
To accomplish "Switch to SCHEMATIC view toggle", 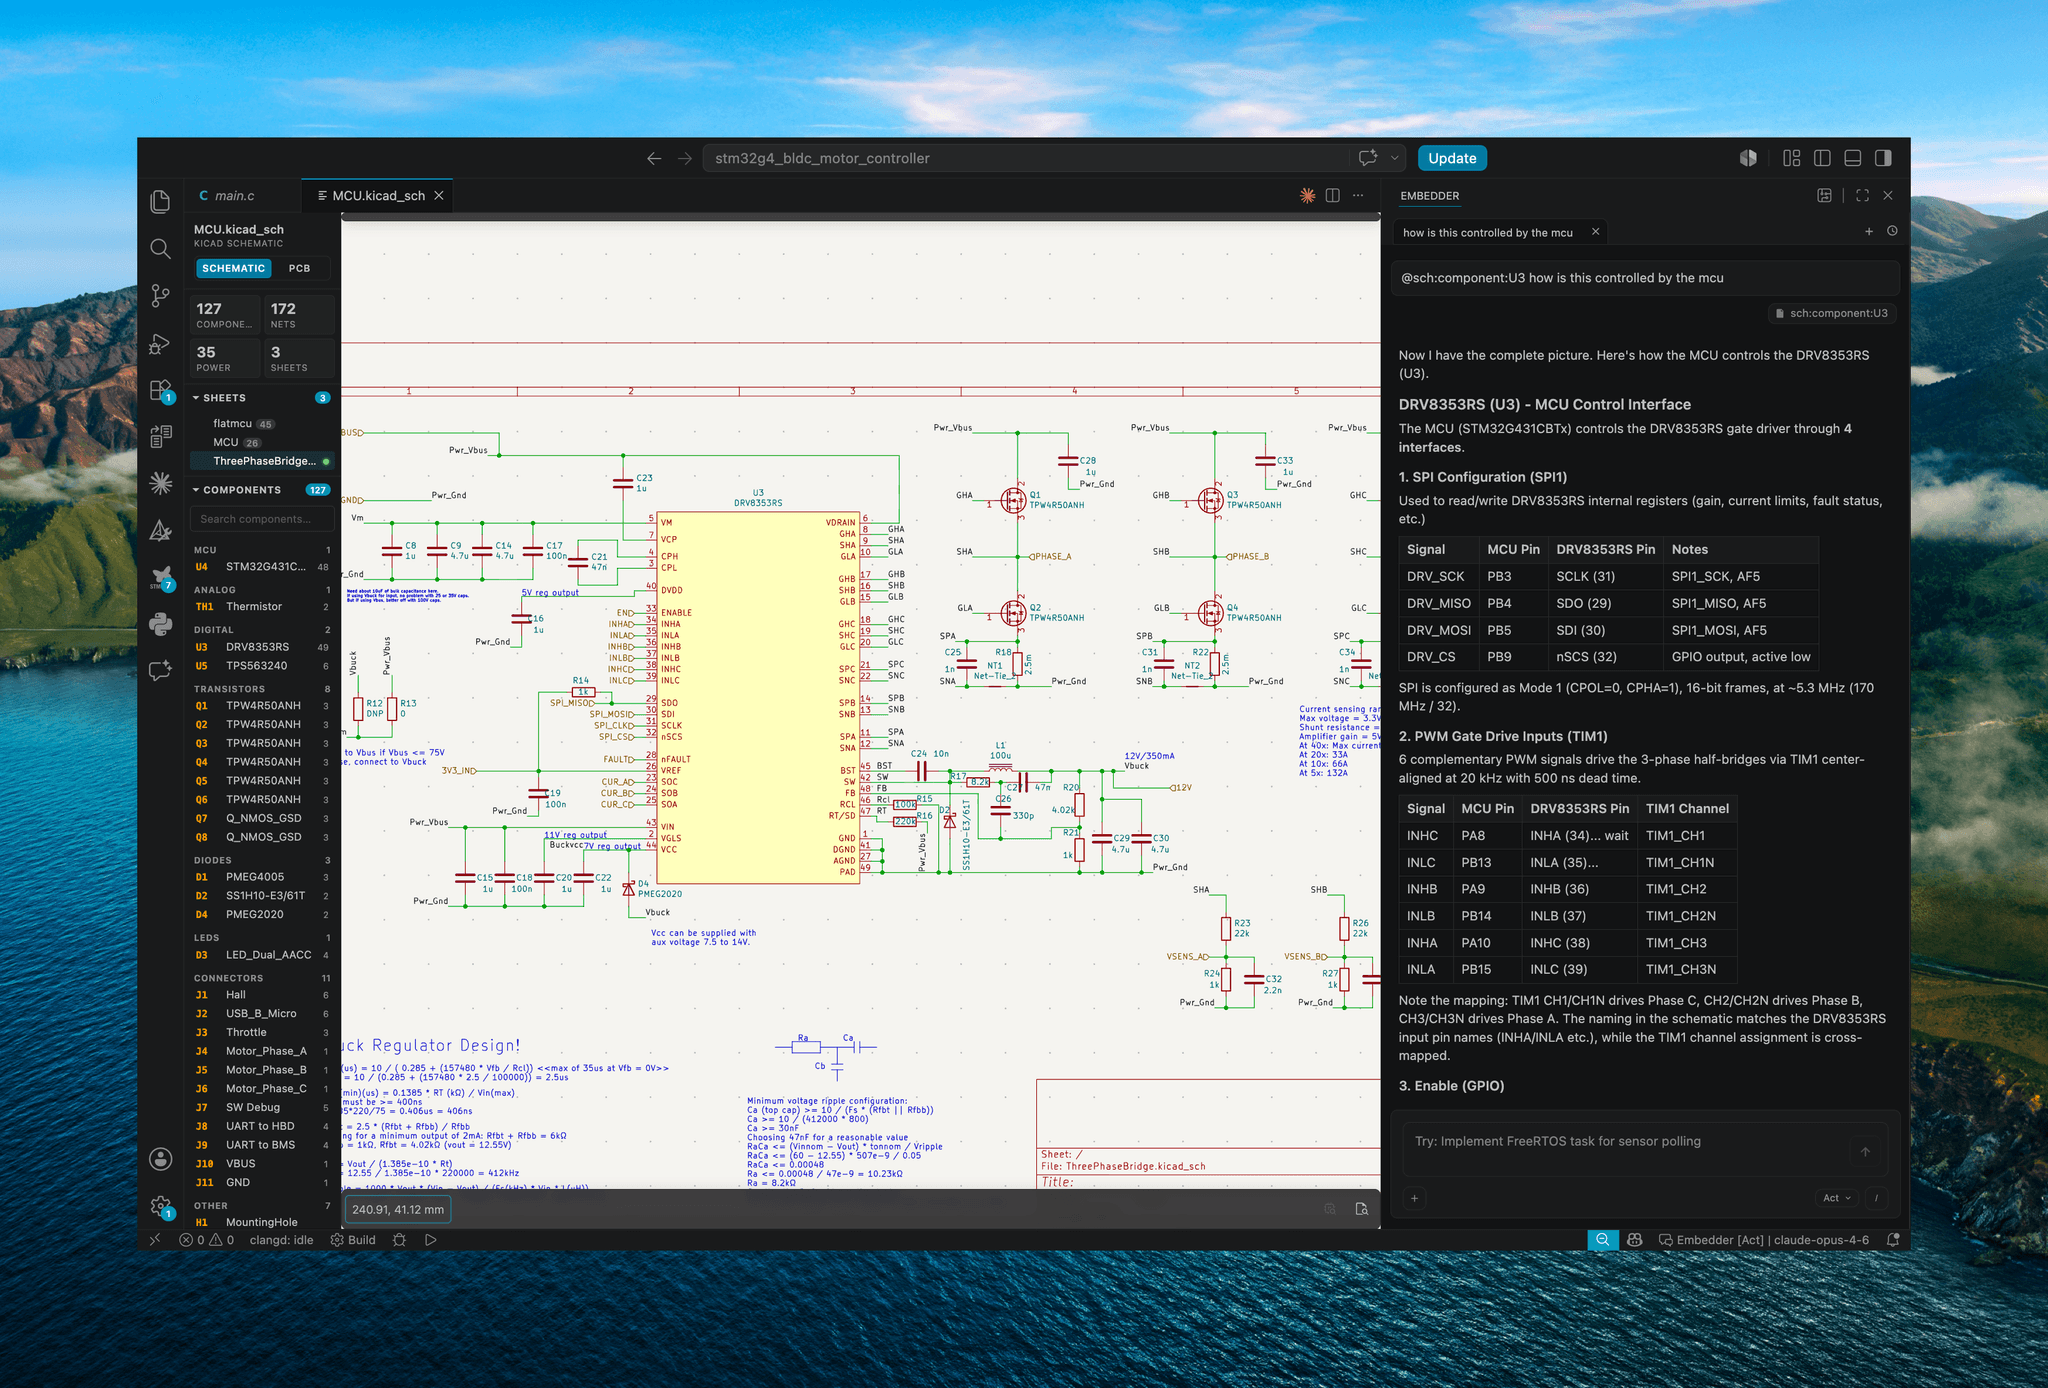I will (x=233, y=268).
